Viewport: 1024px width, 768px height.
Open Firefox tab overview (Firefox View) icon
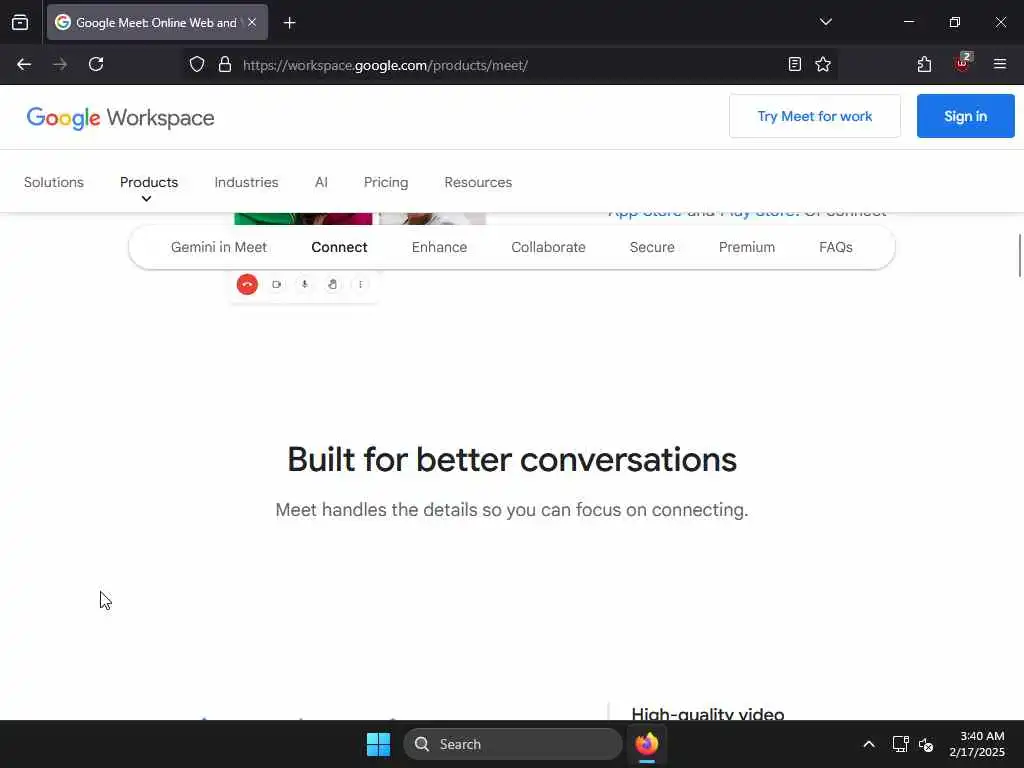20,22
